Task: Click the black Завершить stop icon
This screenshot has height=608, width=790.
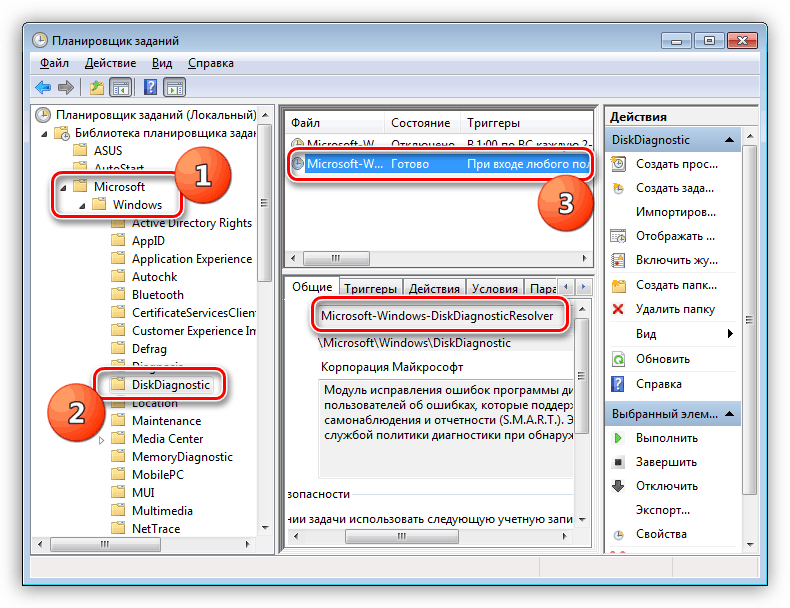Action: point(618,461)
